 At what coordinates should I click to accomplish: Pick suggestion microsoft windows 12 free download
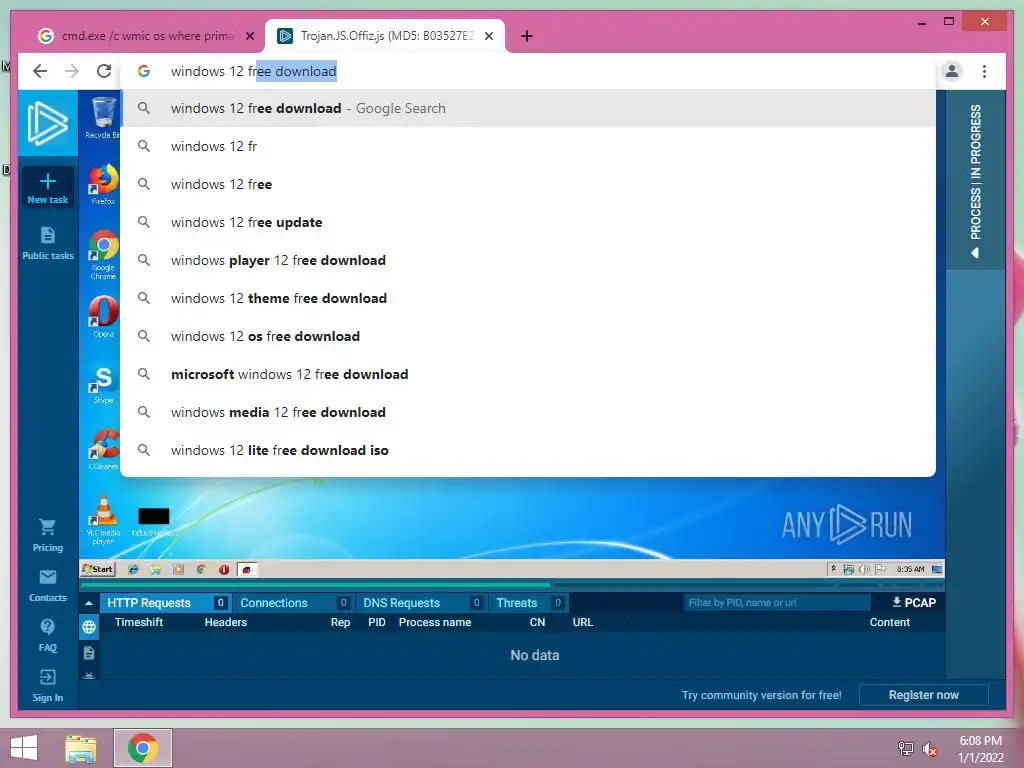[x=528, y=374]
